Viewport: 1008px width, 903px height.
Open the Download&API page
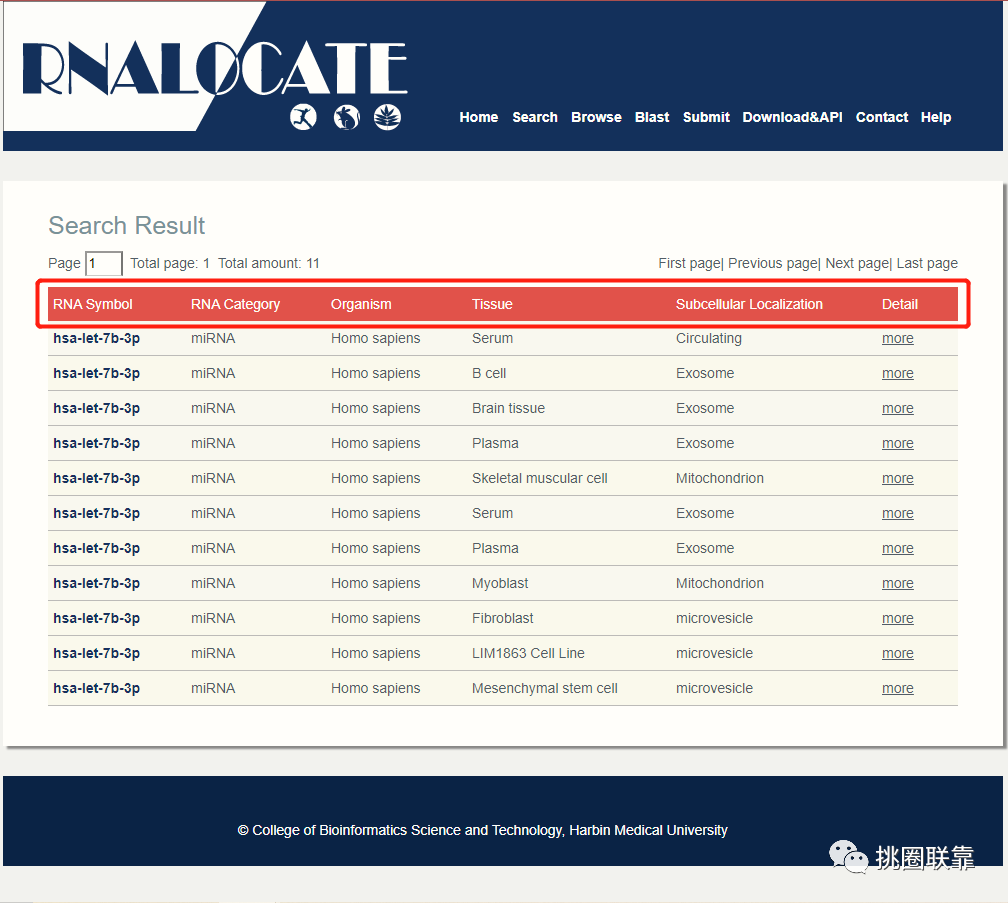793,117
